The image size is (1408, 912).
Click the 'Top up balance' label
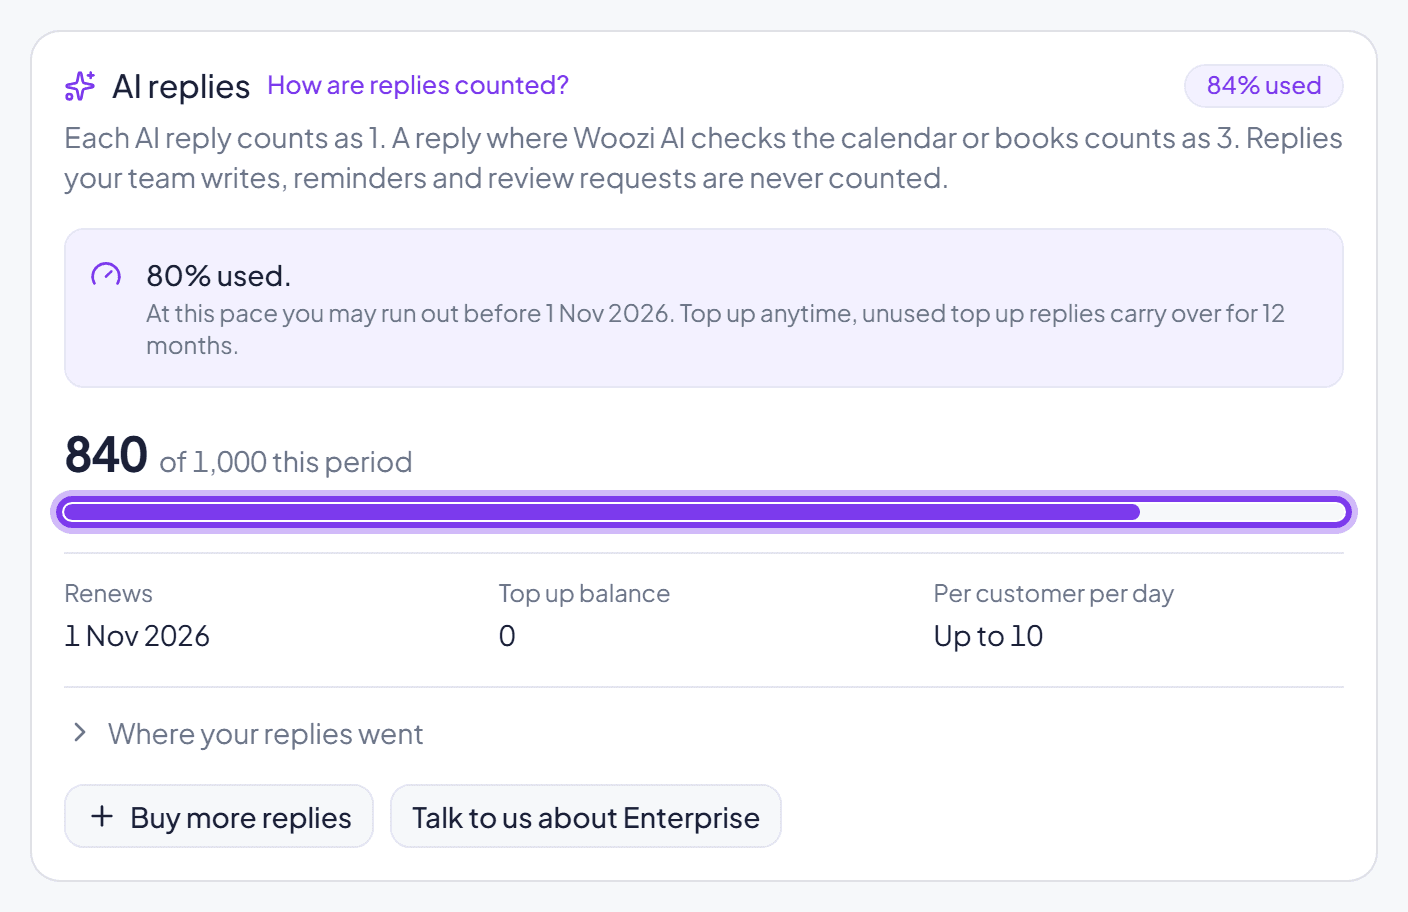point(584,594)
